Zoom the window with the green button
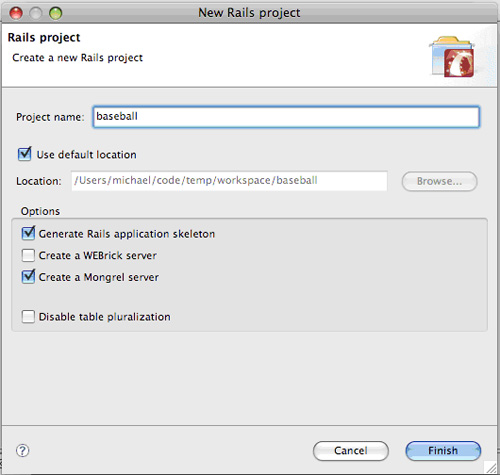This screenshot has width=500, height=475. click(56, 13)
